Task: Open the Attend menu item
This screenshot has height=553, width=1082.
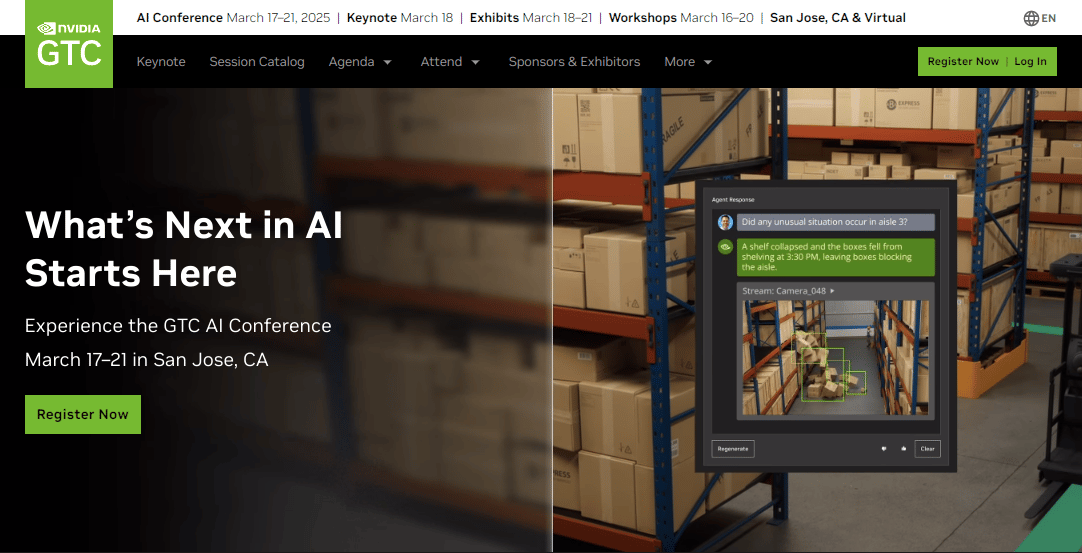Action: 441,62
